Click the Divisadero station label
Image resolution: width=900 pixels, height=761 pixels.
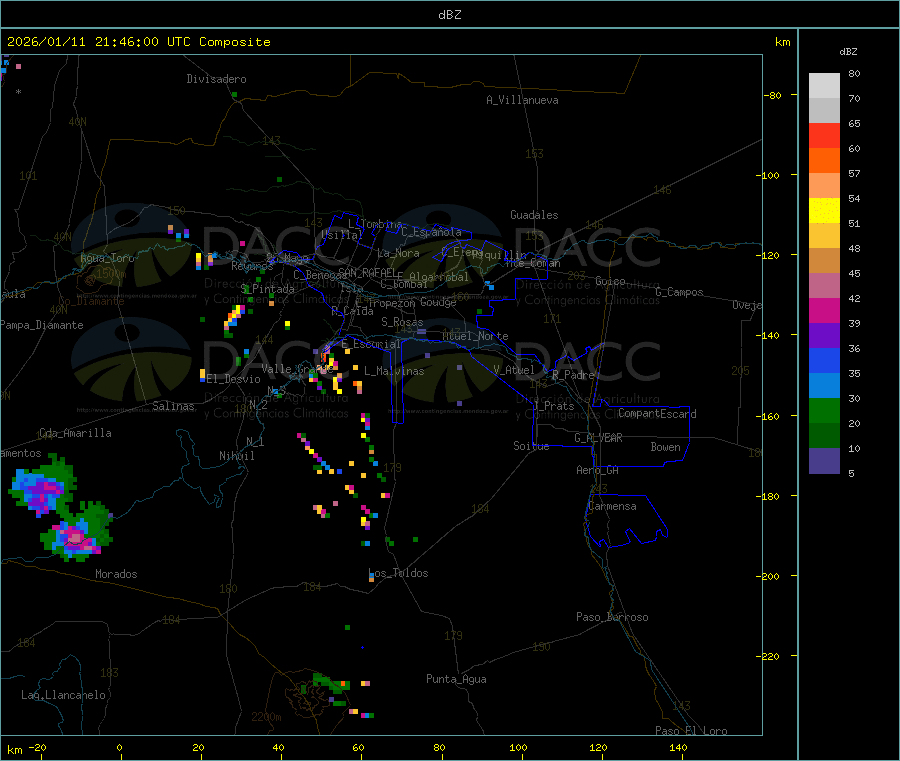[x=216, y=79]
